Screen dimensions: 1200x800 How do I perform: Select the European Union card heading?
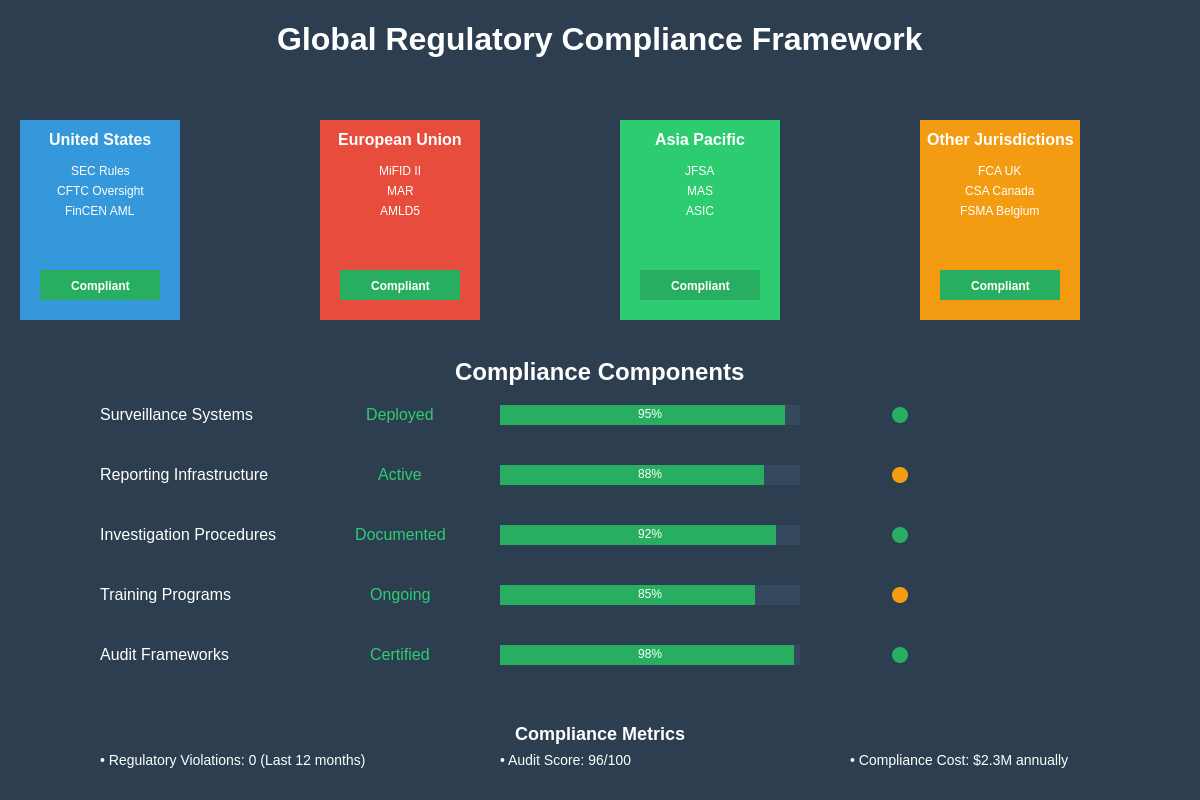pyautogui.click(x=400, y=140)
